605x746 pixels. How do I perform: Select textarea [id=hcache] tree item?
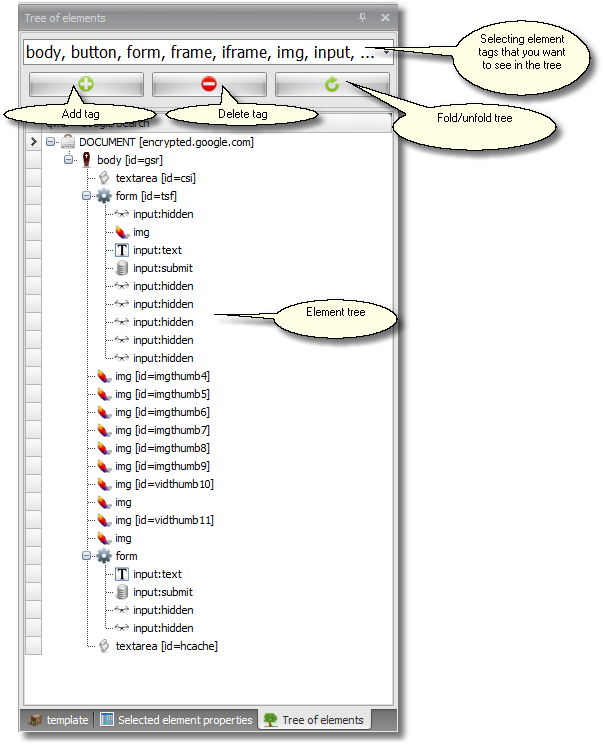point(166,646)
